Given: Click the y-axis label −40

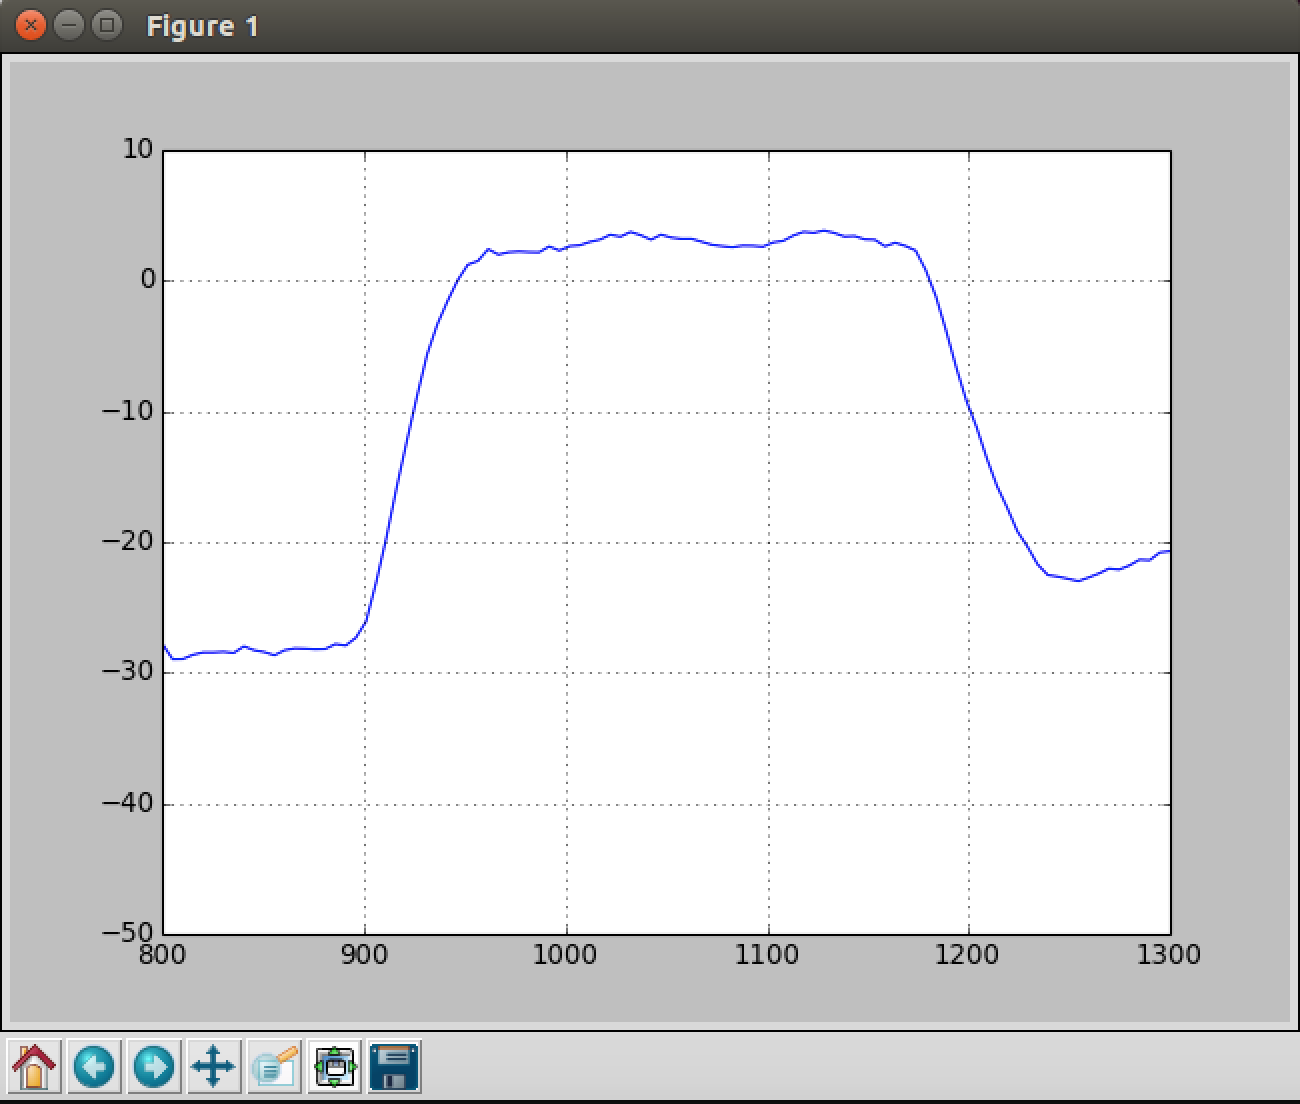Looking at the screenshot, I should click(x=129, y=803).
